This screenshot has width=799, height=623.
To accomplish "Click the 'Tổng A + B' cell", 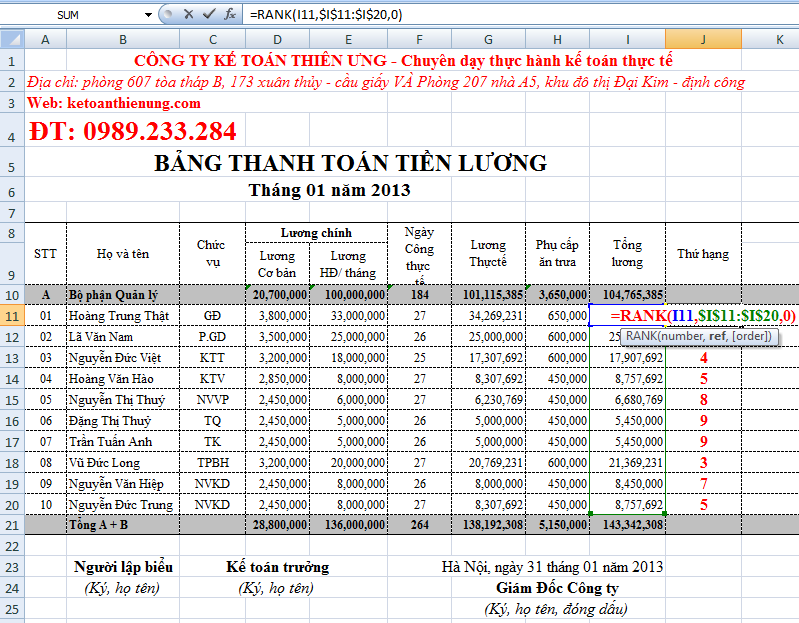I will click(123, 525).
